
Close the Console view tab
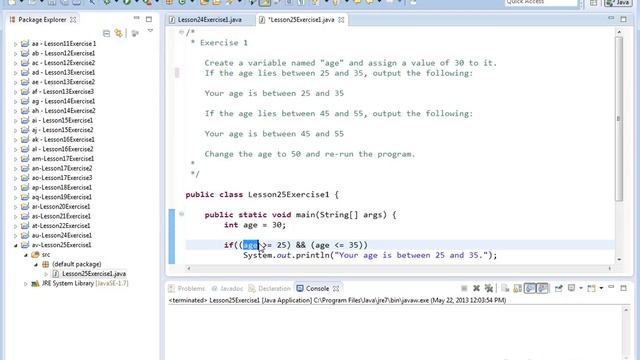pos(336,288)
